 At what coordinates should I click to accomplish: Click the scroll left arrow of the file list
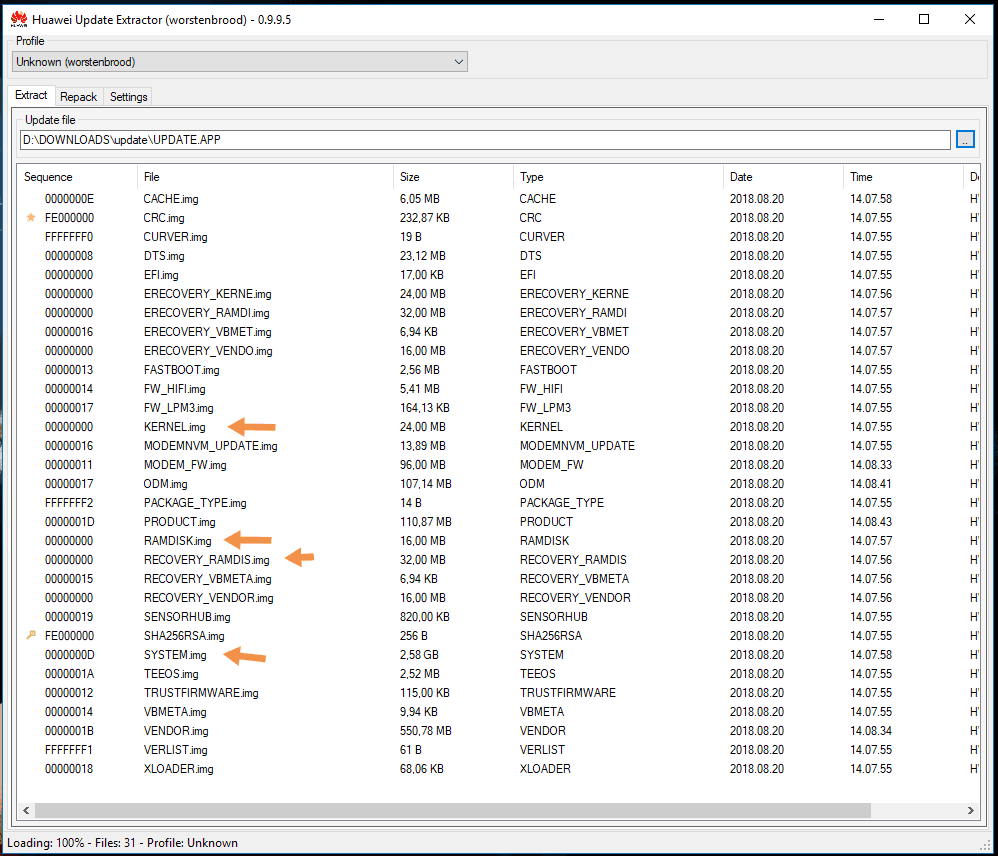[x=26, y=810]
